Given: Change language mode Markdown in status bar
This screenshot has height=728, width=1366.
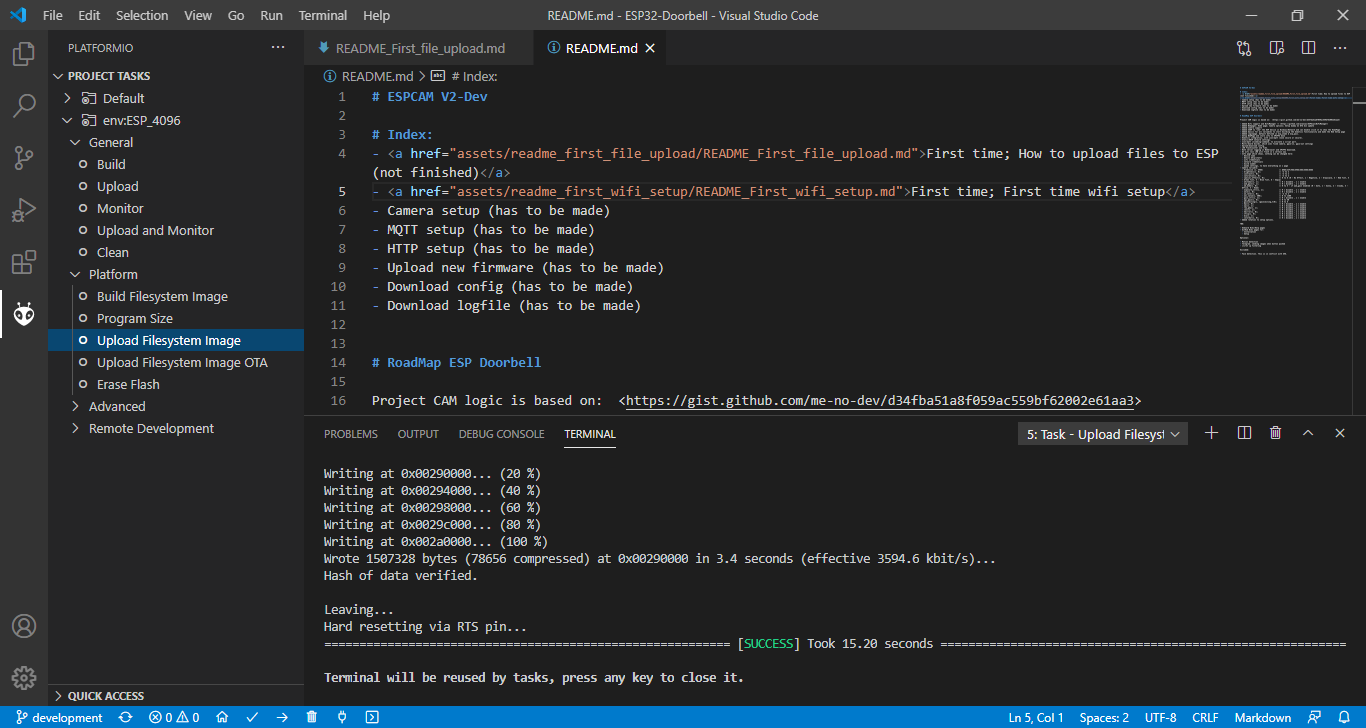Looking at the screenshot, I should [1263, 717].
